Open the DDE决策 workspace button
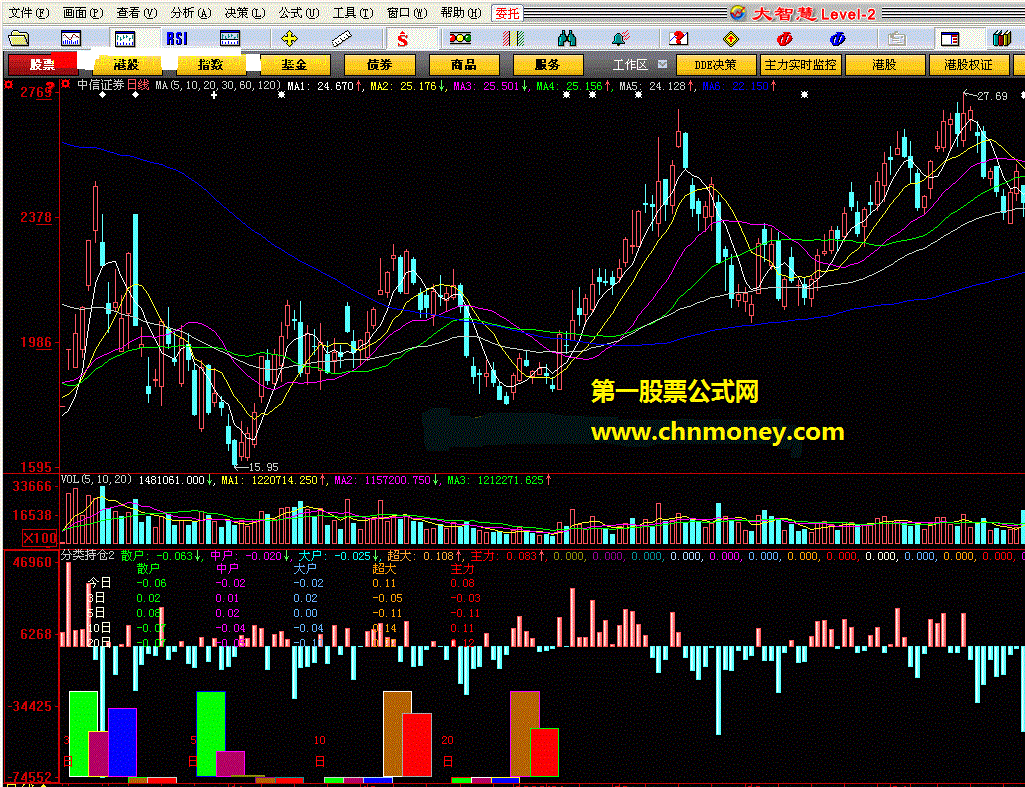 pos(715,65)
